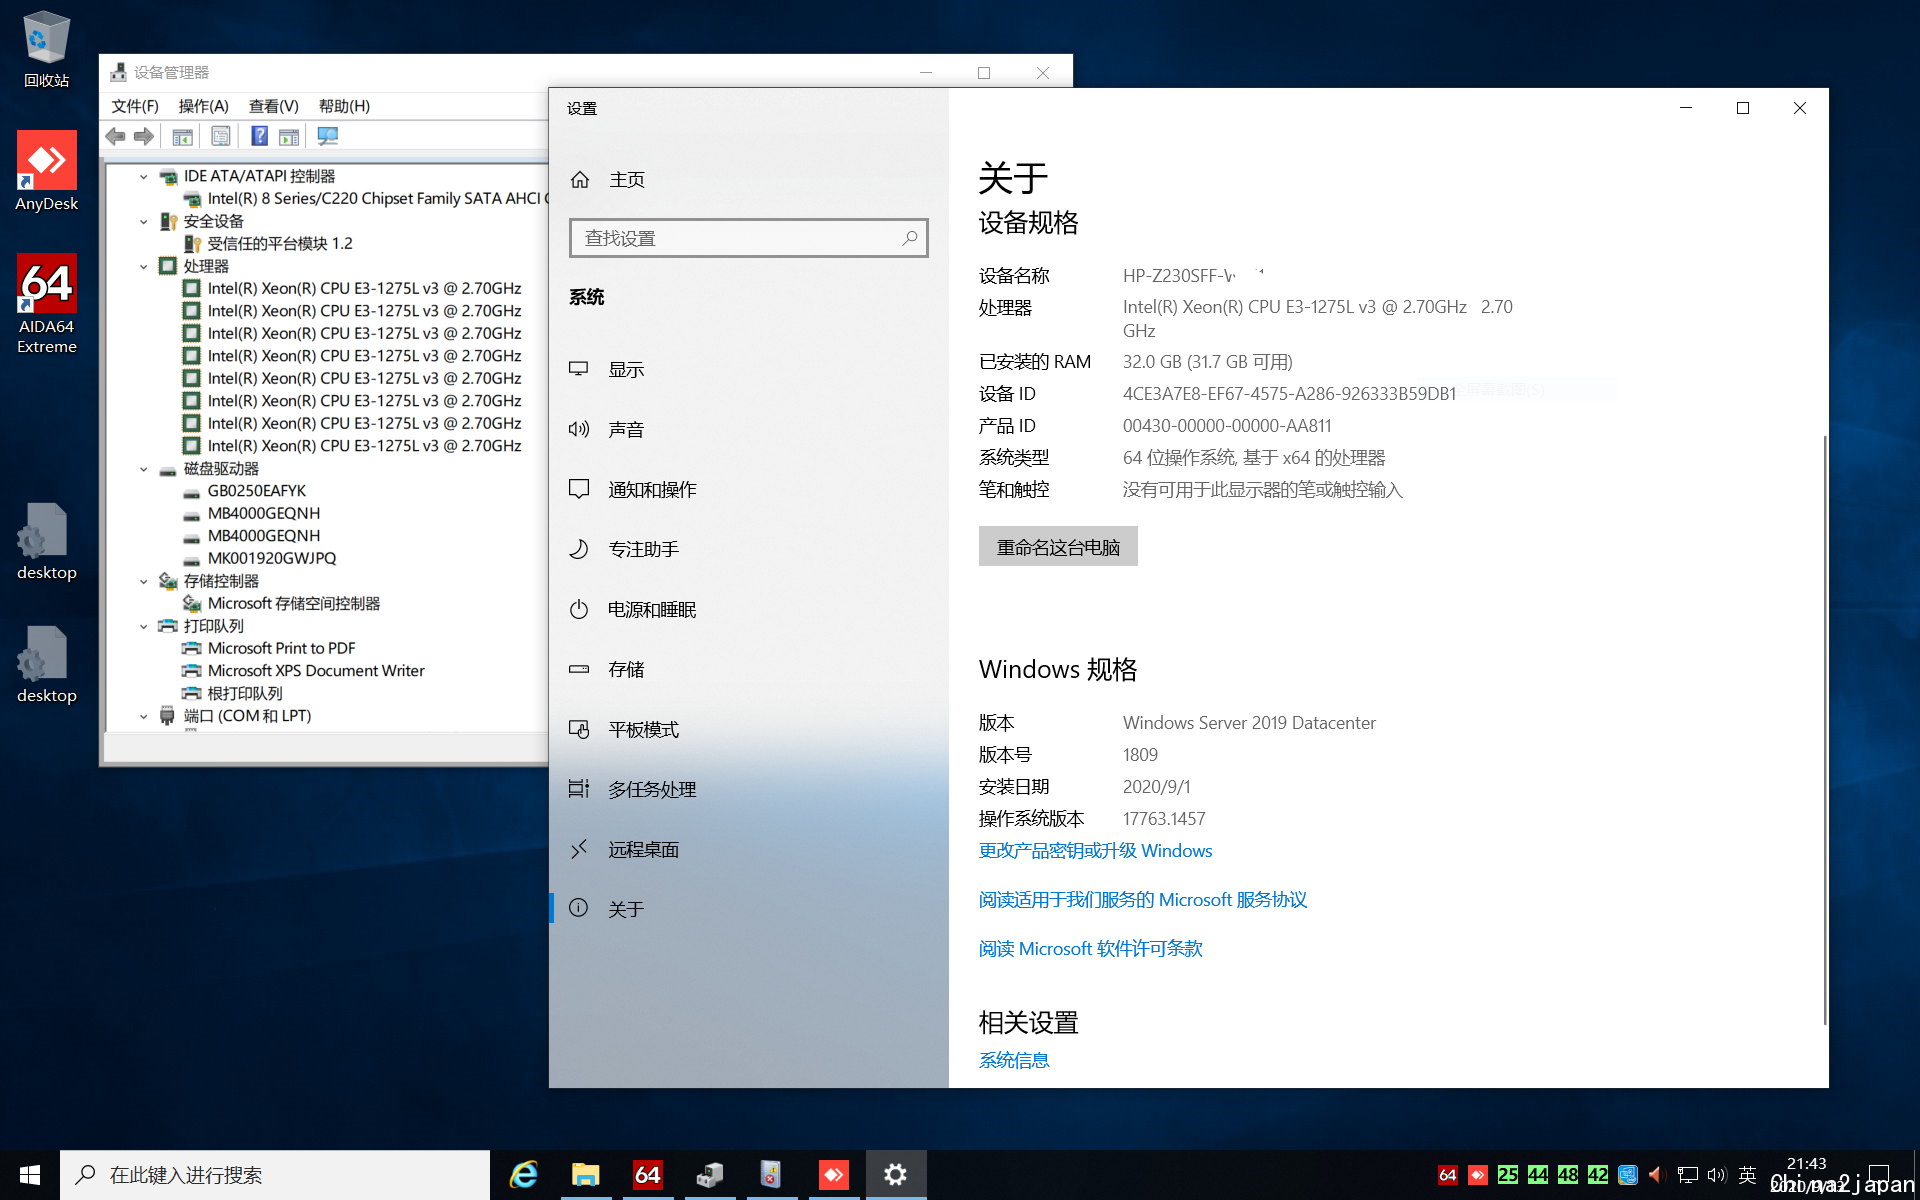1920x1200 pixels.
Task: Select Recycle Bin desktop icon
Action: pos(47,48)
